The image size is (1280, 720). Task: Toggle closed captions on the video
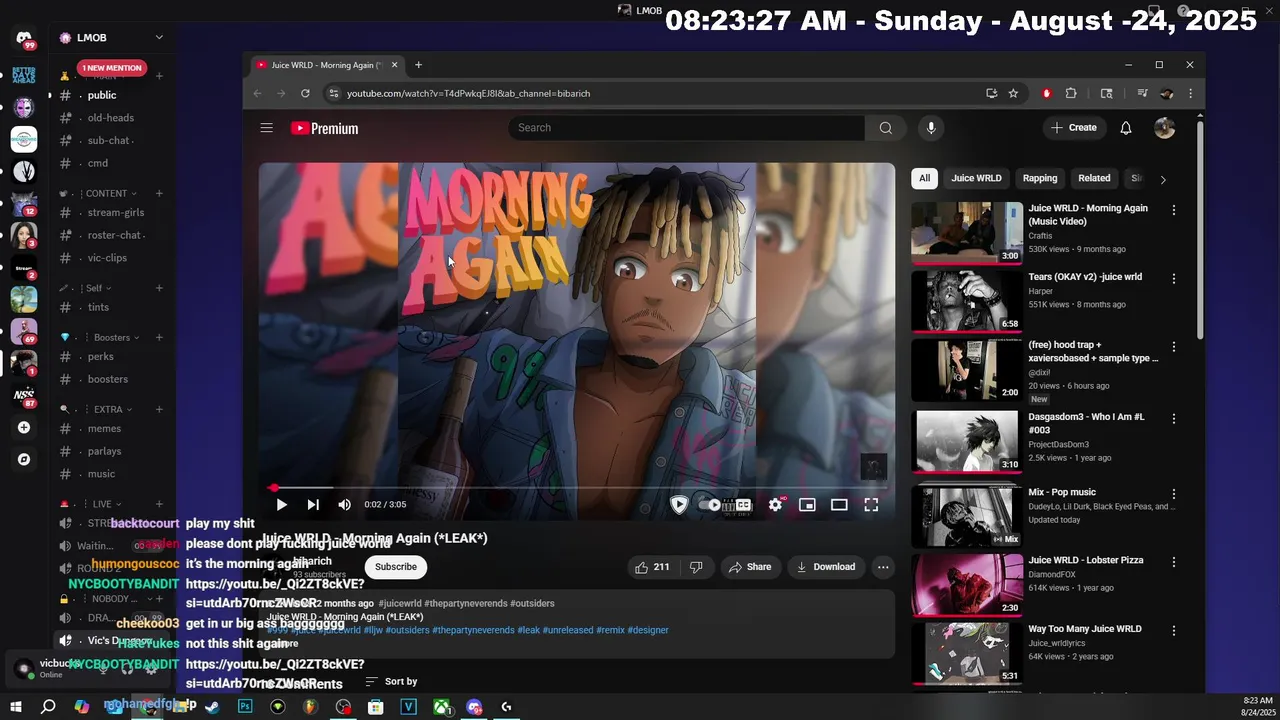[x=743, y=505]
